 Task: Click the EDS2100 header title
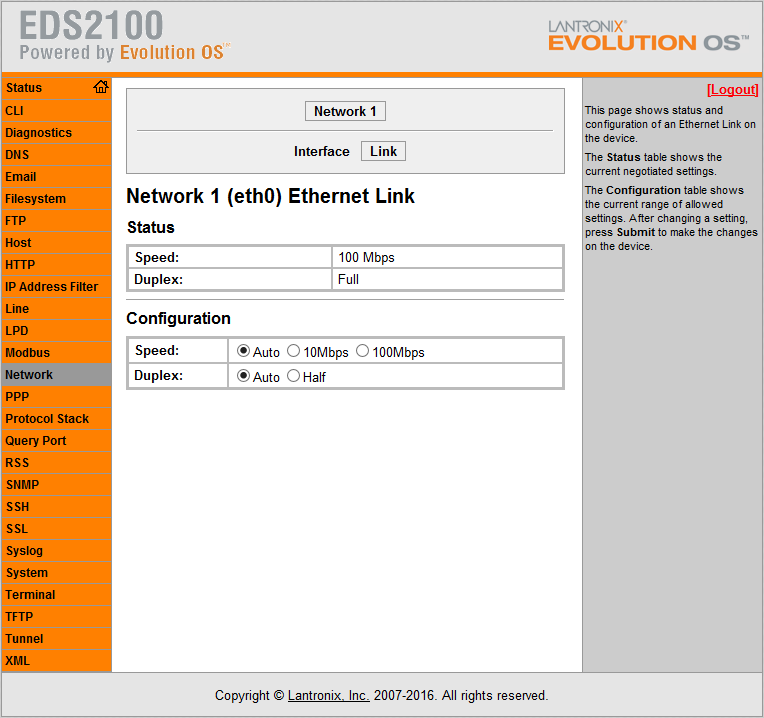point(91,25)
